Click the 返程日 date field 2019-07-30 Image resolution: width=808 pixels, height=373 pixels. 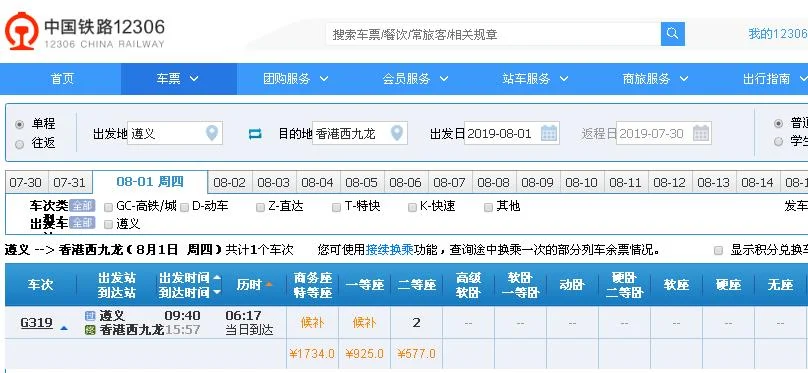(x=664, y=133)
